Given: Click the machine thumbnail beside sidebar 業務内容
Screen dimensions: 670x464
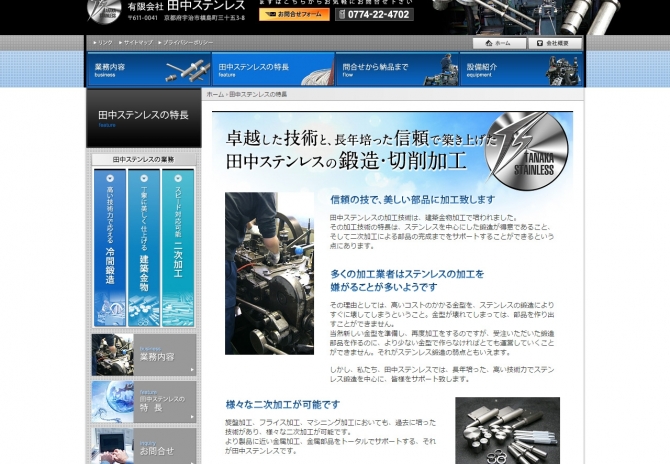Looking at the screenshot, I should click(x=113, y=355).
